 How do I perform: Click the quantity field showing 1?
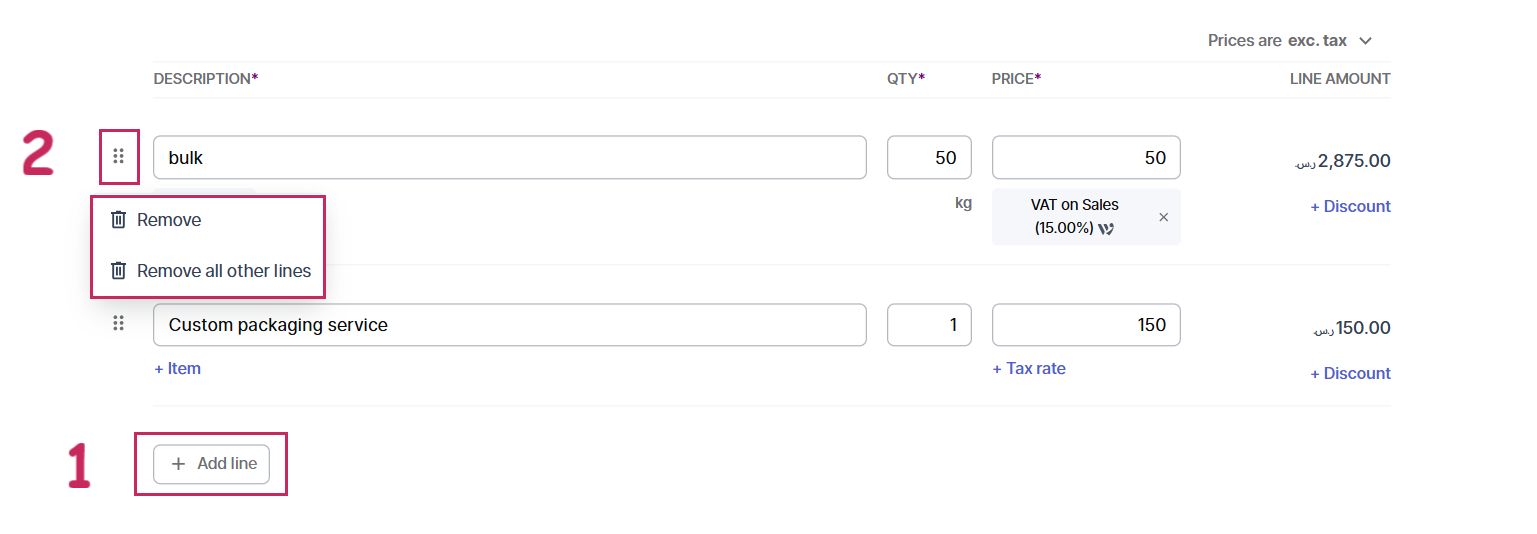pyautogui.click(x=929, y=325)
